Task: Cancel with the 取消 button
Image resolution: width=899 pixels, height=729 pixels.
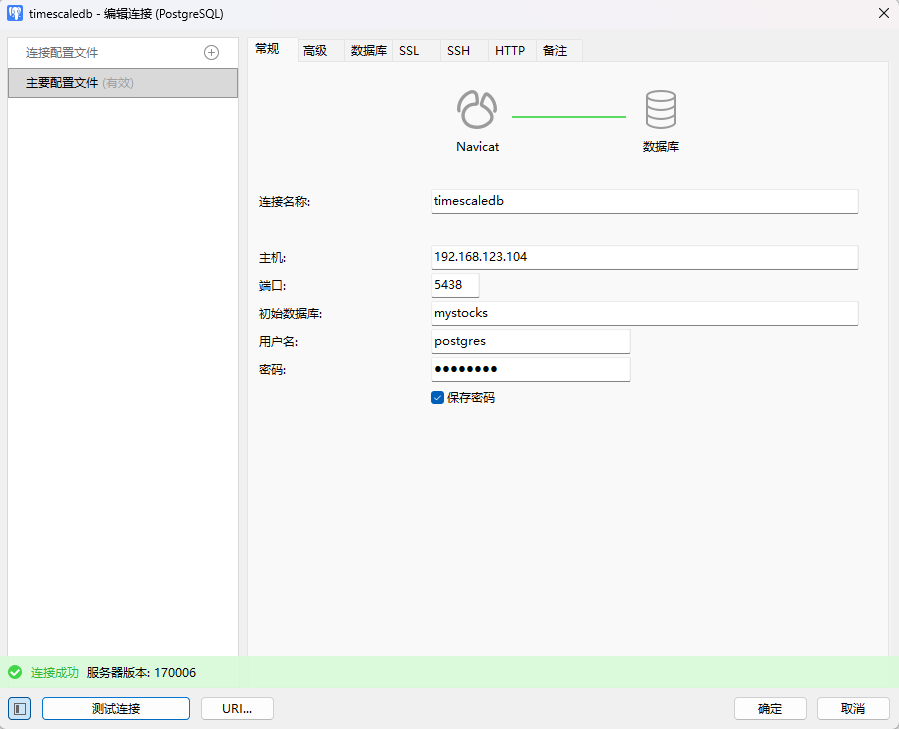Action: pos(853,708)
